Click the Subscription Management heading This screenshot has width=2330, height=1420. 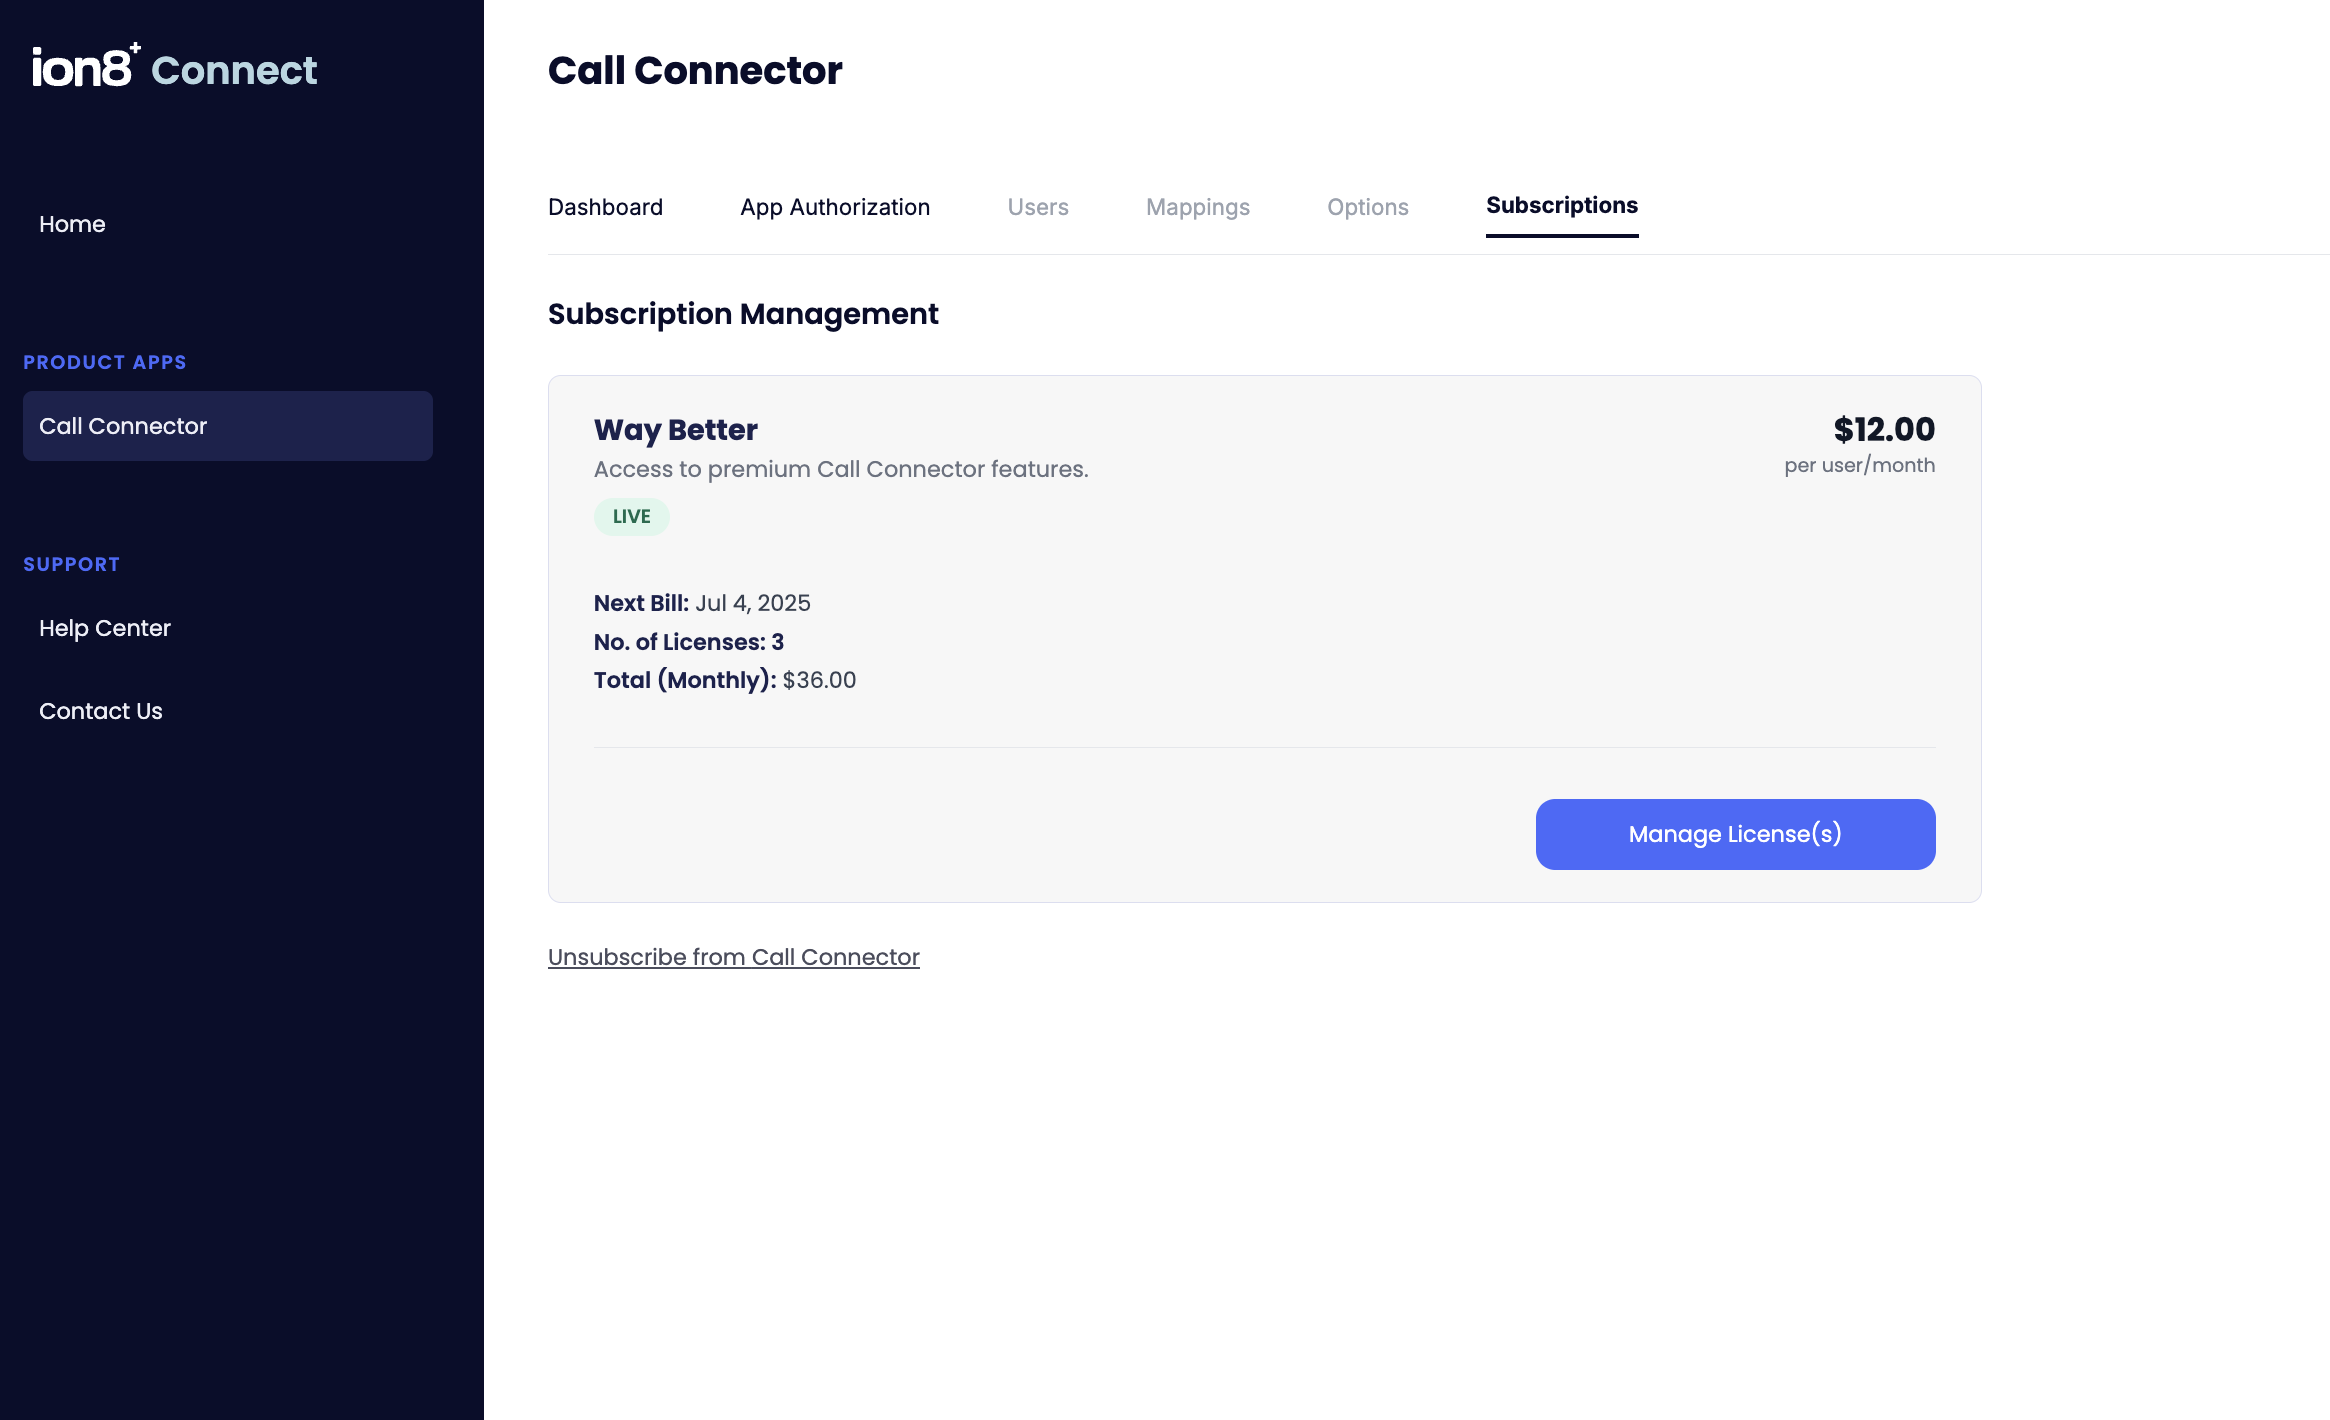tap(743, 314)
